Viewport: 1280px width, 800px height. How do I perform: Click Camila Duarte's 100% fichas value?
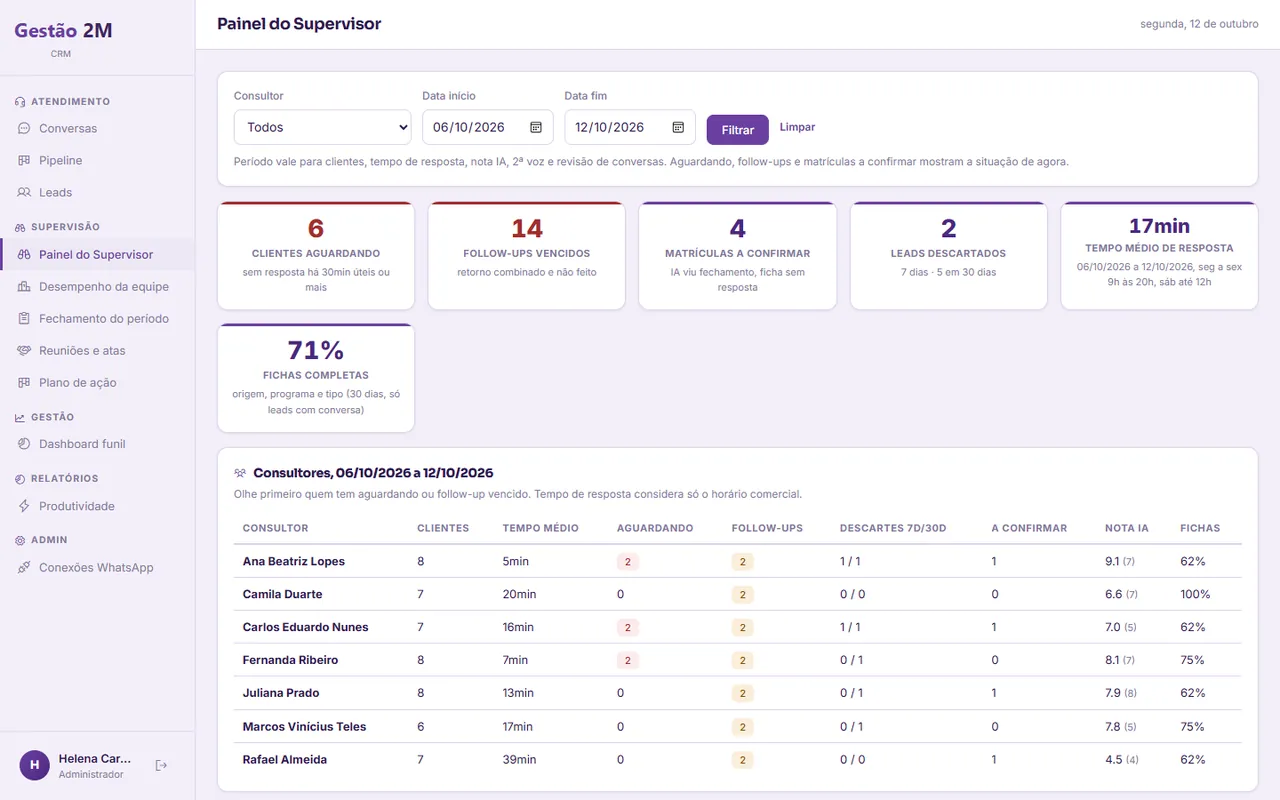1195,594
